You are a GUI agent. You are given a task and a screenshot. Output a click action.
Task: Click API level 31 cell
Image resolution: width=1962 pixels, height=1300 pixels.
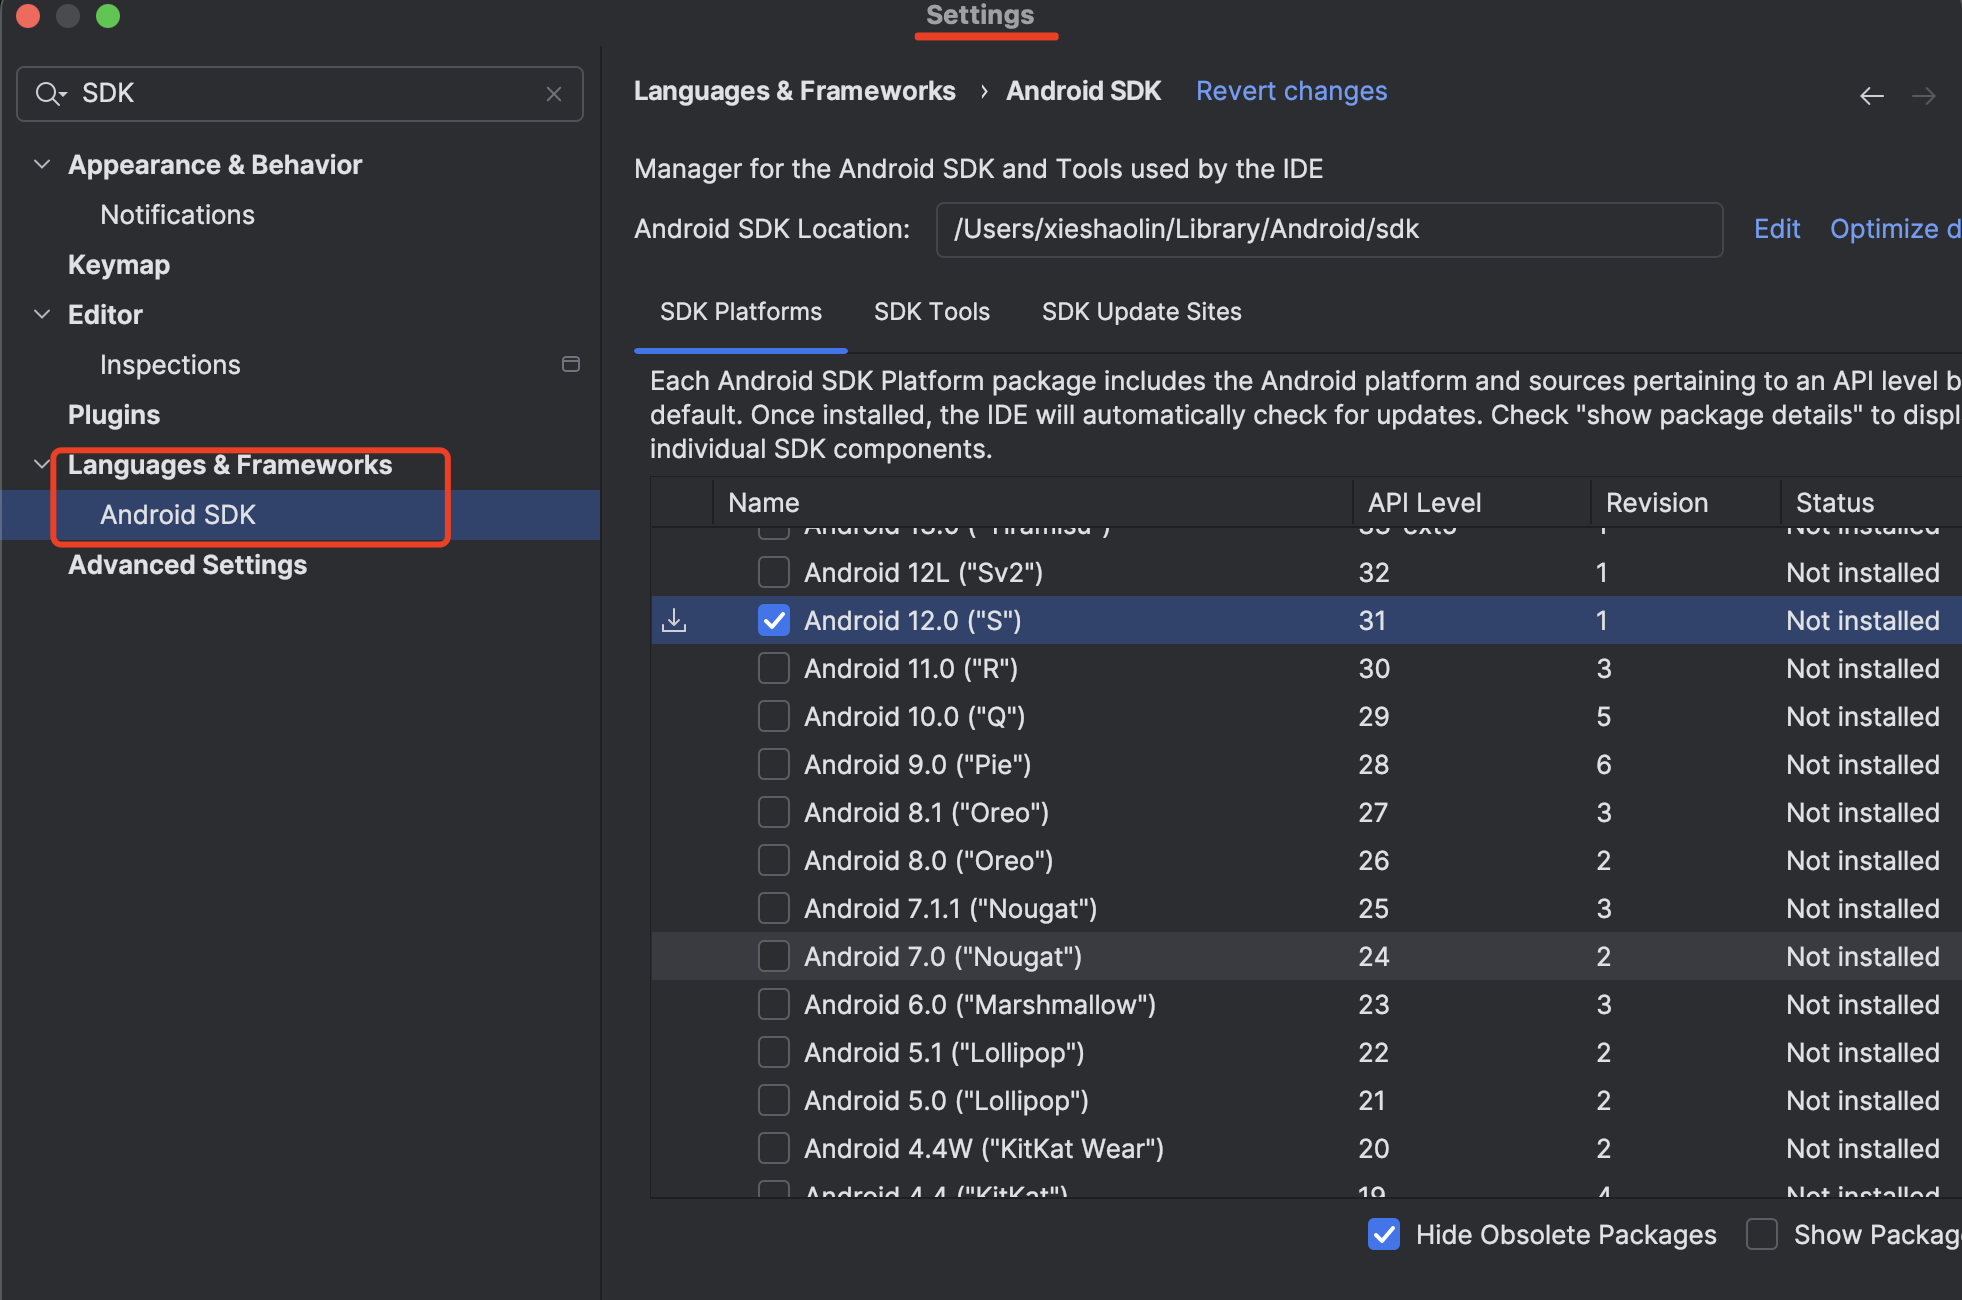coord(1372,621)
